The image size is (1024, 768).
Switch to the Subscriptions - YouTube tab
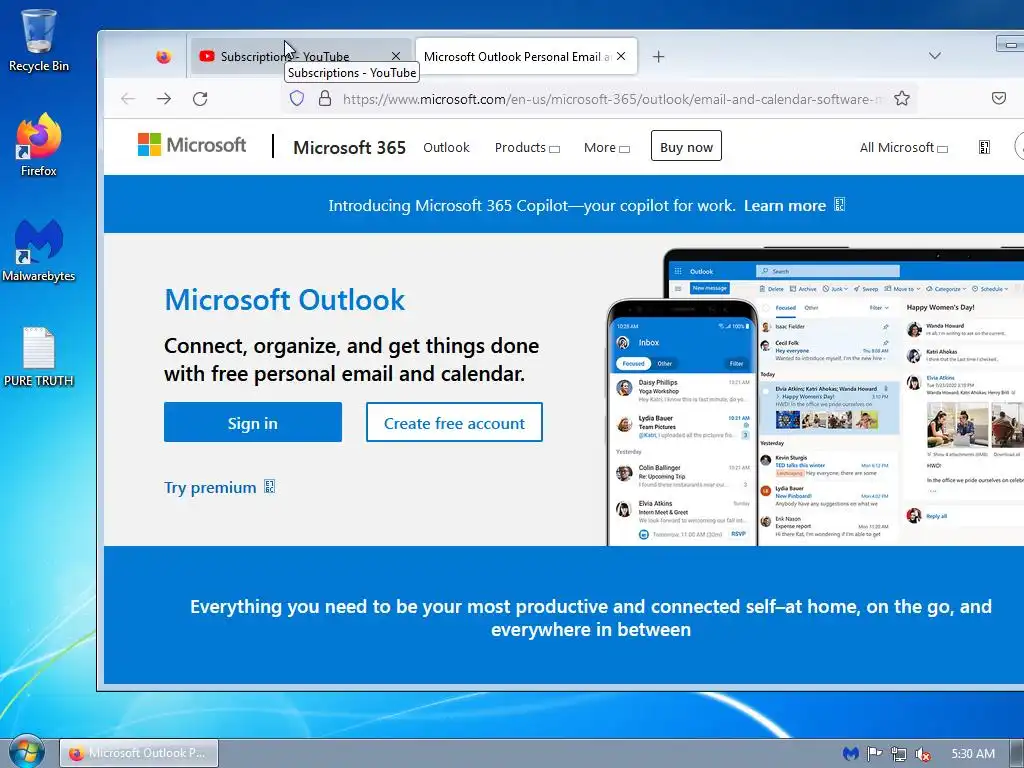300,57
